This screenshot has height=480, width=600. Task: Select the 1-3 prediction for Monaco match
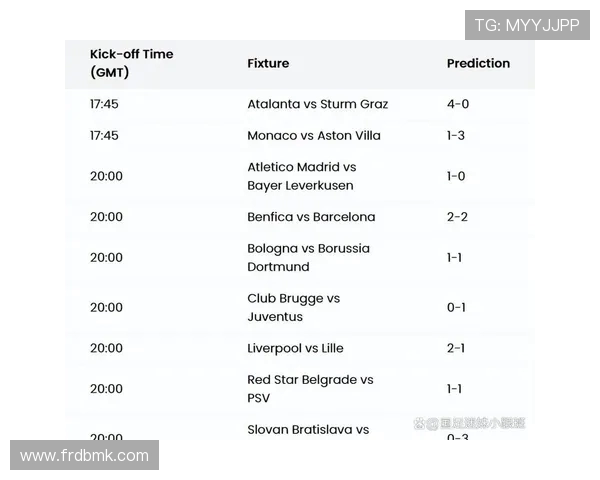point(456,135)
